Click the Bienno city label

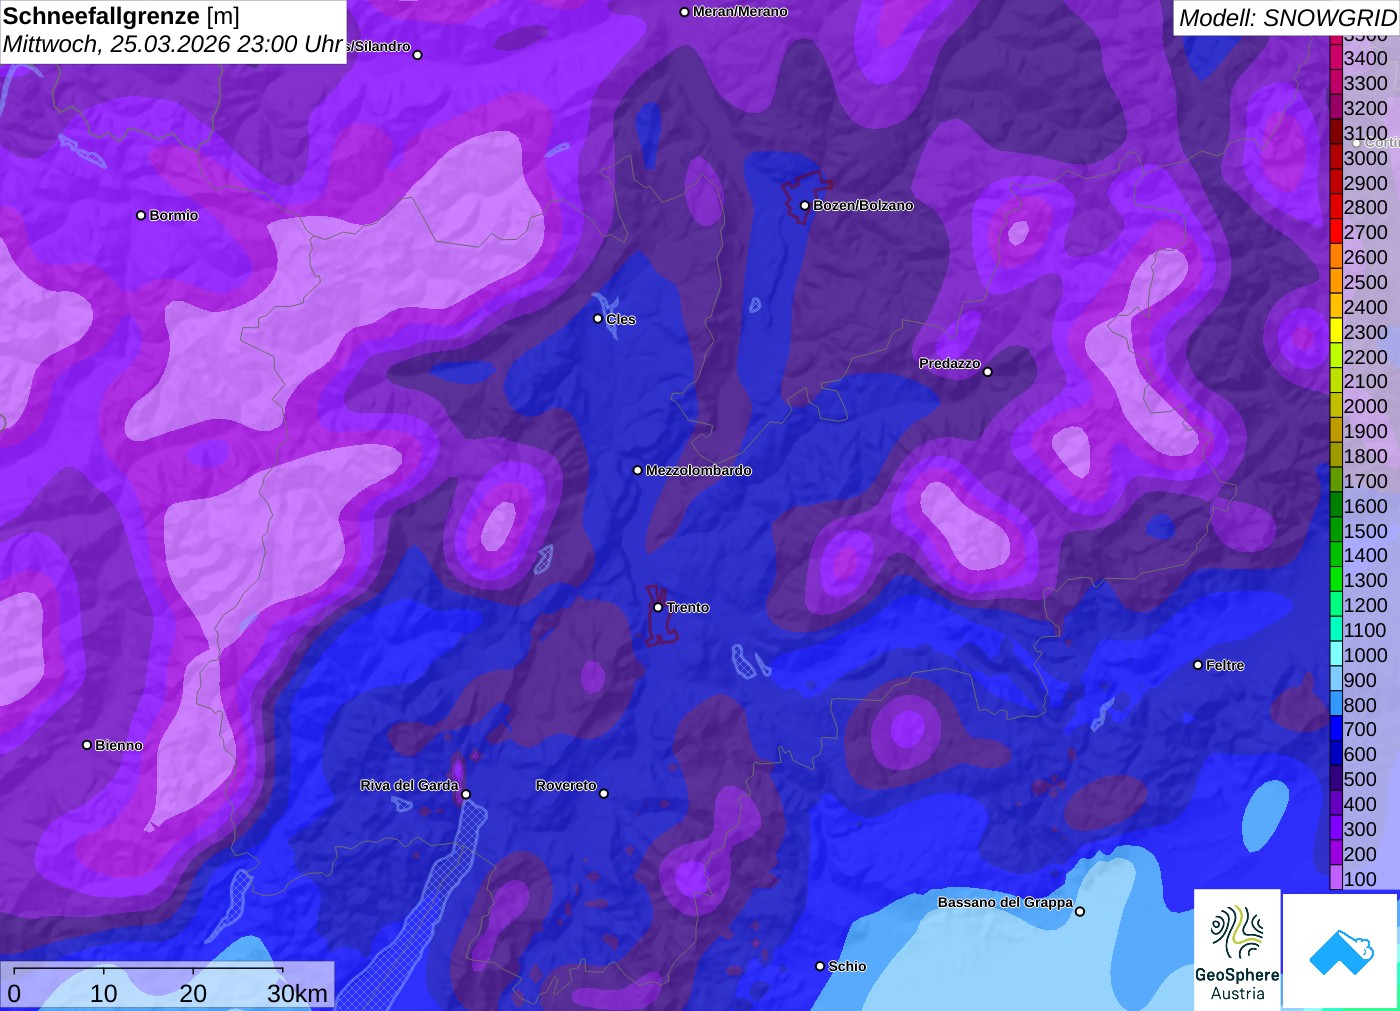pyautogui.click(x=119, y=745)
